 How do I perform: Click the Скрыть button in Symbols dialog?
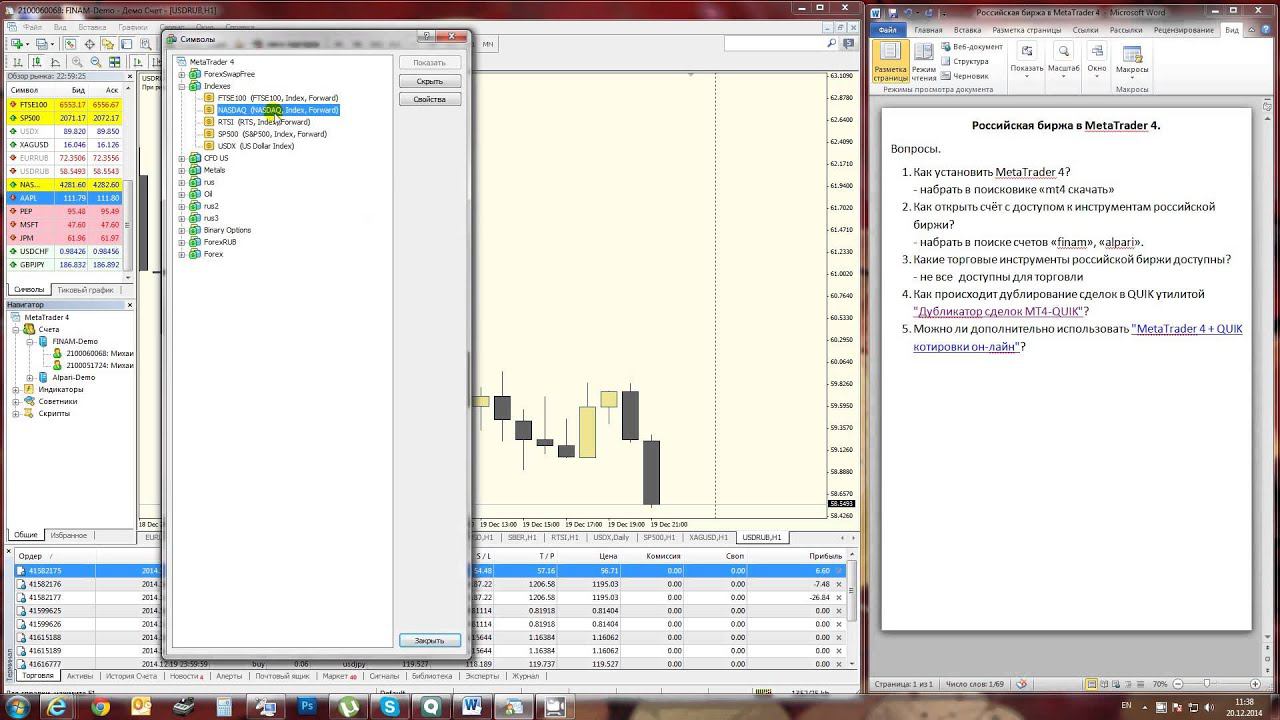[x=430, y=81]
